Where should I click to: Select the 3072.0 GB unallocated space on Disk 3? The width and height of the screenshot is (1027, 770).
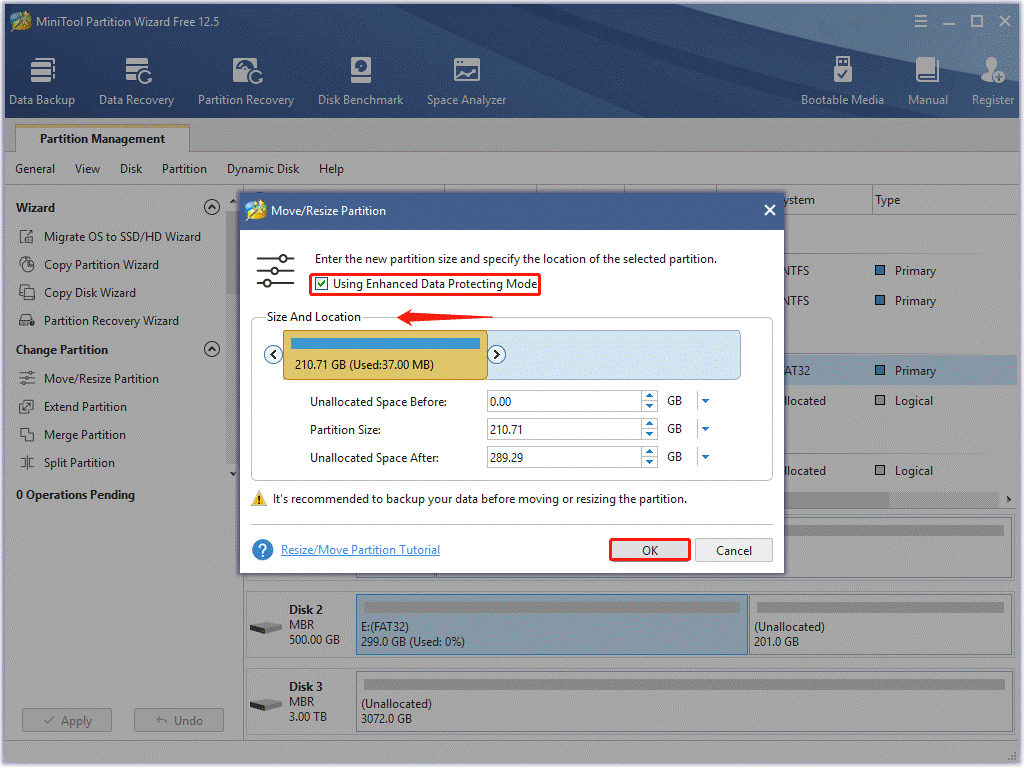[x=685, y=703]
